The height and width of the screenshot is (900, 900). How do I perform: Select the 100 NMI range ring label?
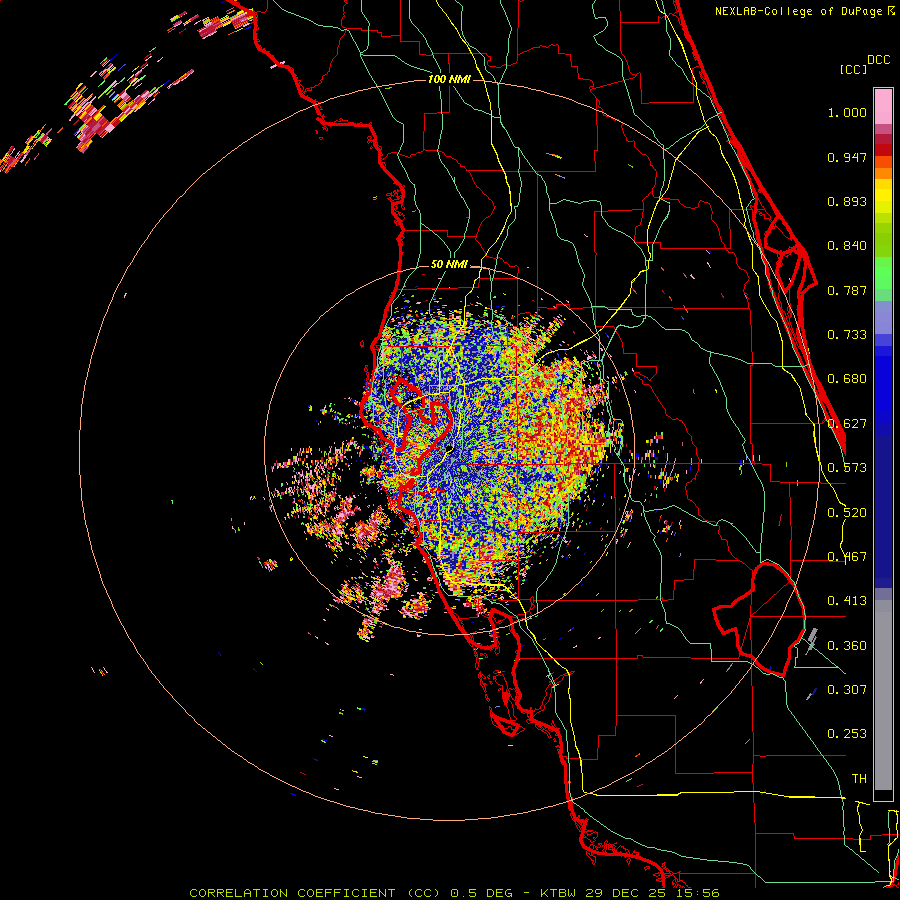tap(449, 79)
